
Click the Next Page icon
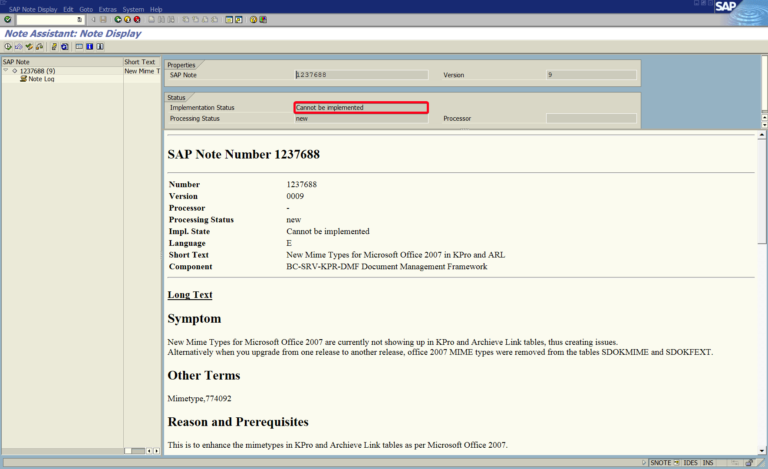click(205, 20)
